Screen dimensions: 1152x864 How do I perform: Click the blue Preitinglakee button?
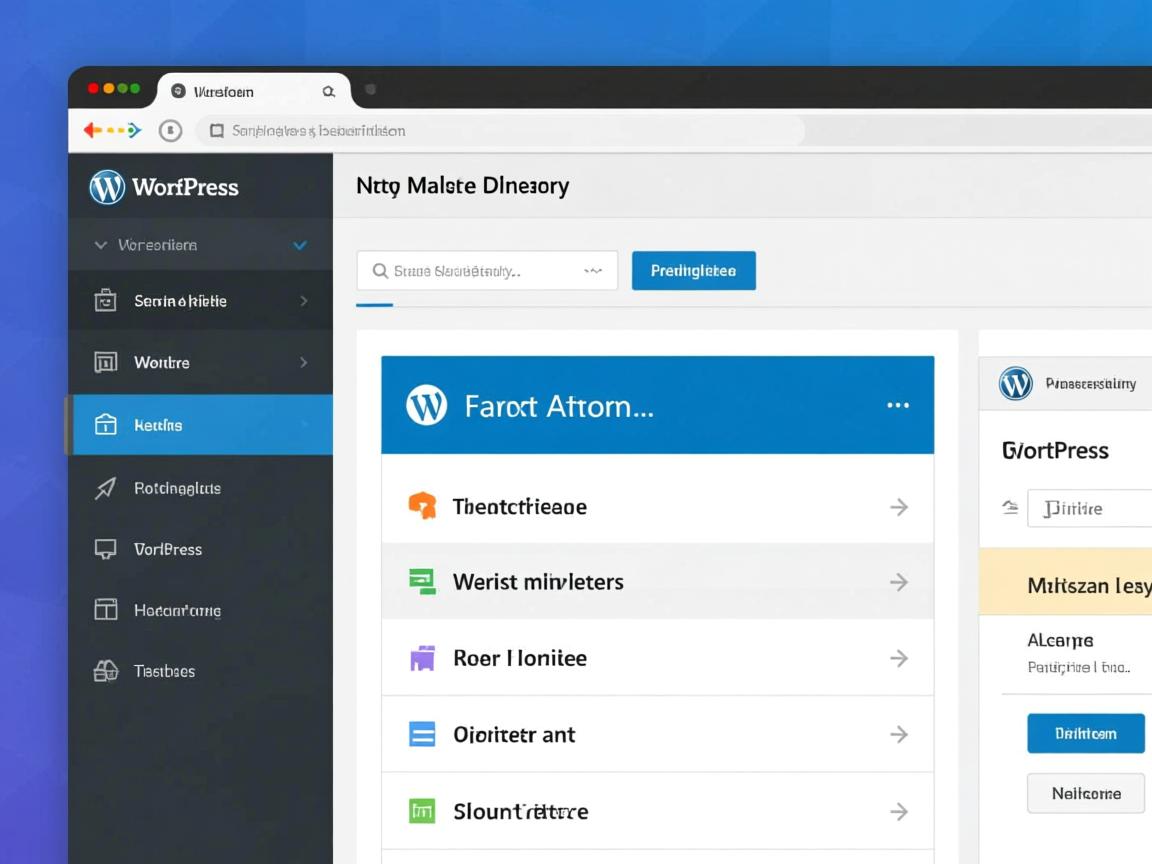693,271
